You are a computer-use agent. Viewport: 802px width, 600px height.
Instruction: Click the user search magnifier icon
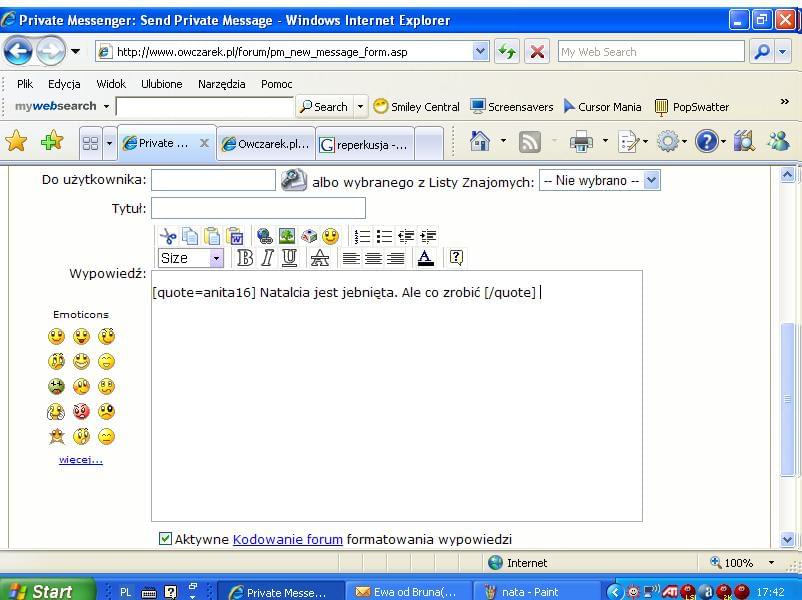click(294, 180)
